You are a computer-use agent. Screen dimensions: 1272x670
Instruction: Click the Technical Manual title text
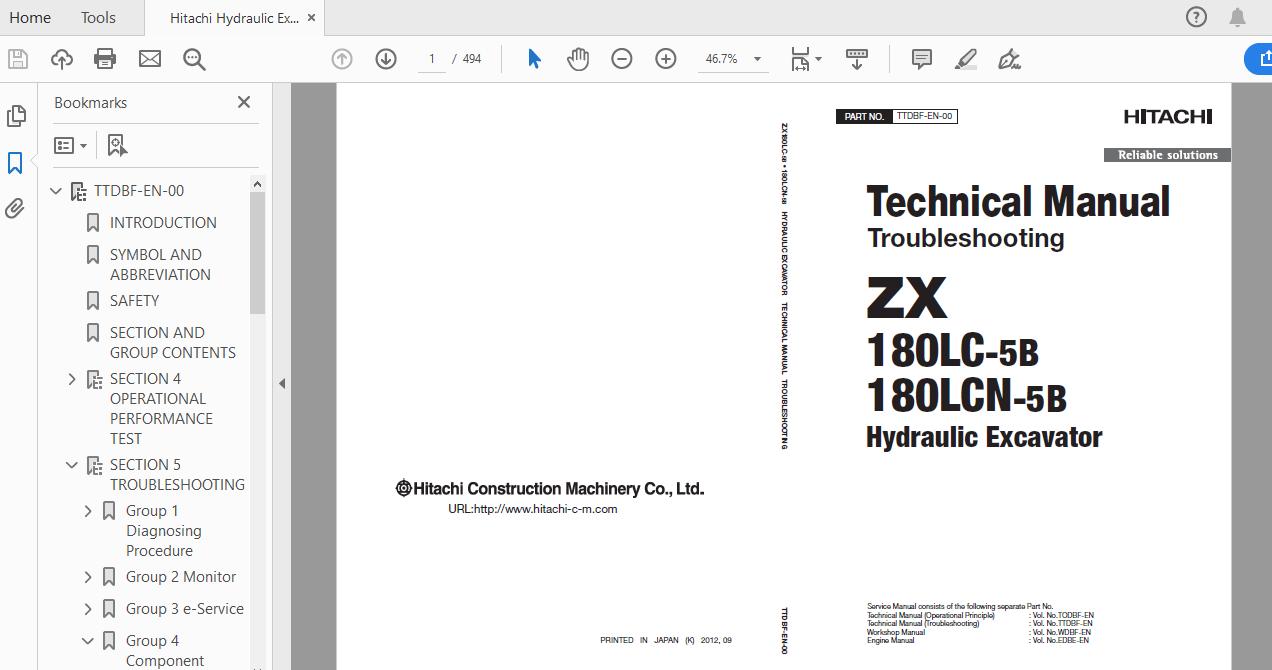pos(1018,202)
